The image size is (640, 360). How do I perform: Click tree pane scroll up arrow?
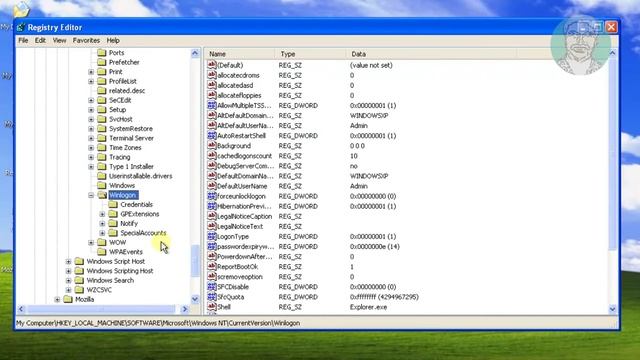pyautogui.click(x=195, y=53)
